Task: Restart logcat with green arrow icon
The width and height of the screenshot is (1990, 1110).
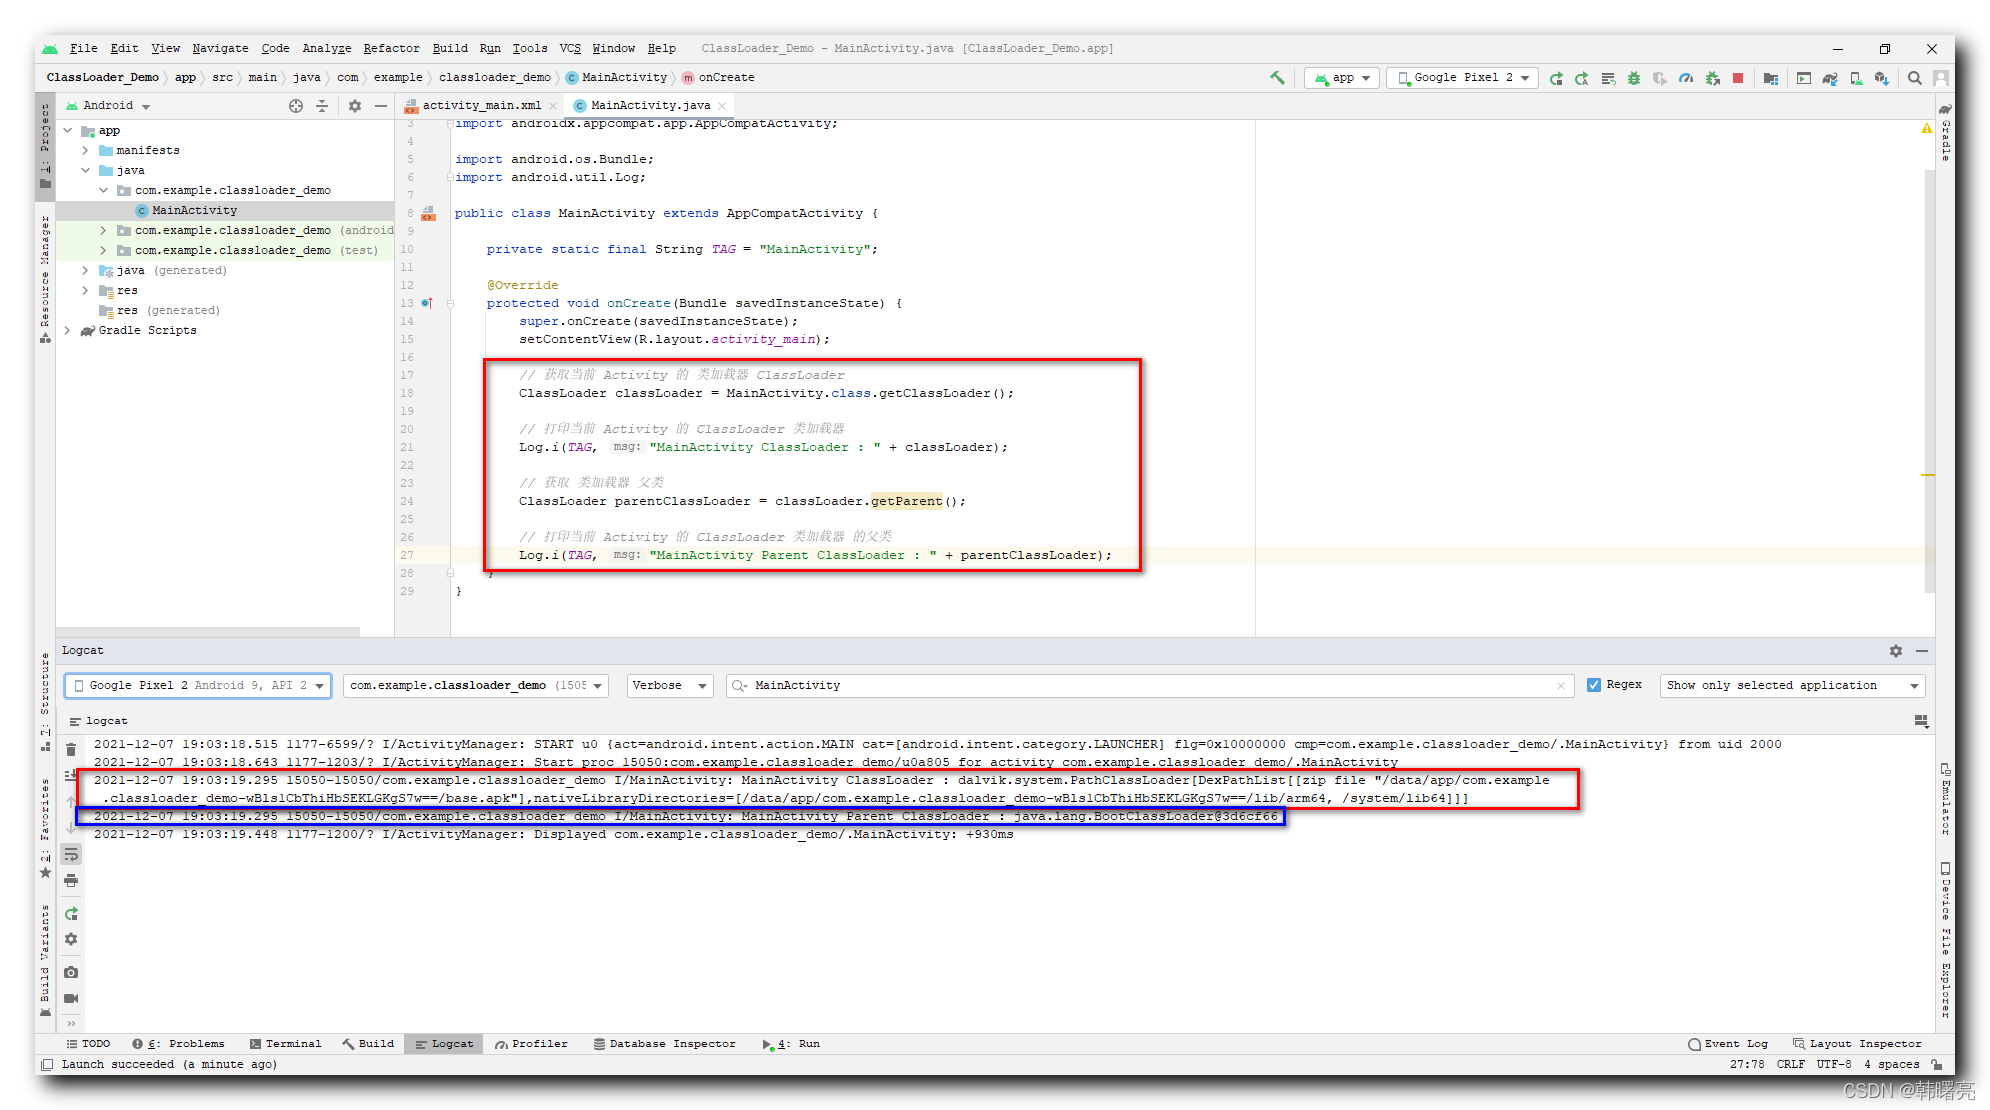Action: 71,914
